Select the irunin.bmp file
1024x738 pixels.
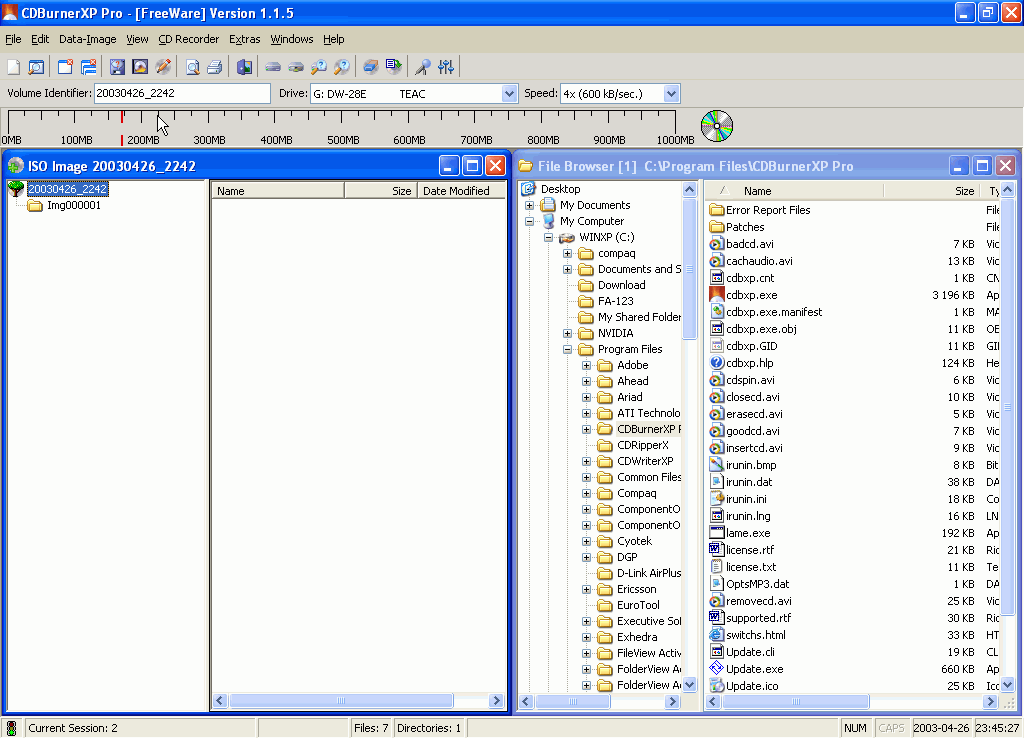(x=743, y=465)
